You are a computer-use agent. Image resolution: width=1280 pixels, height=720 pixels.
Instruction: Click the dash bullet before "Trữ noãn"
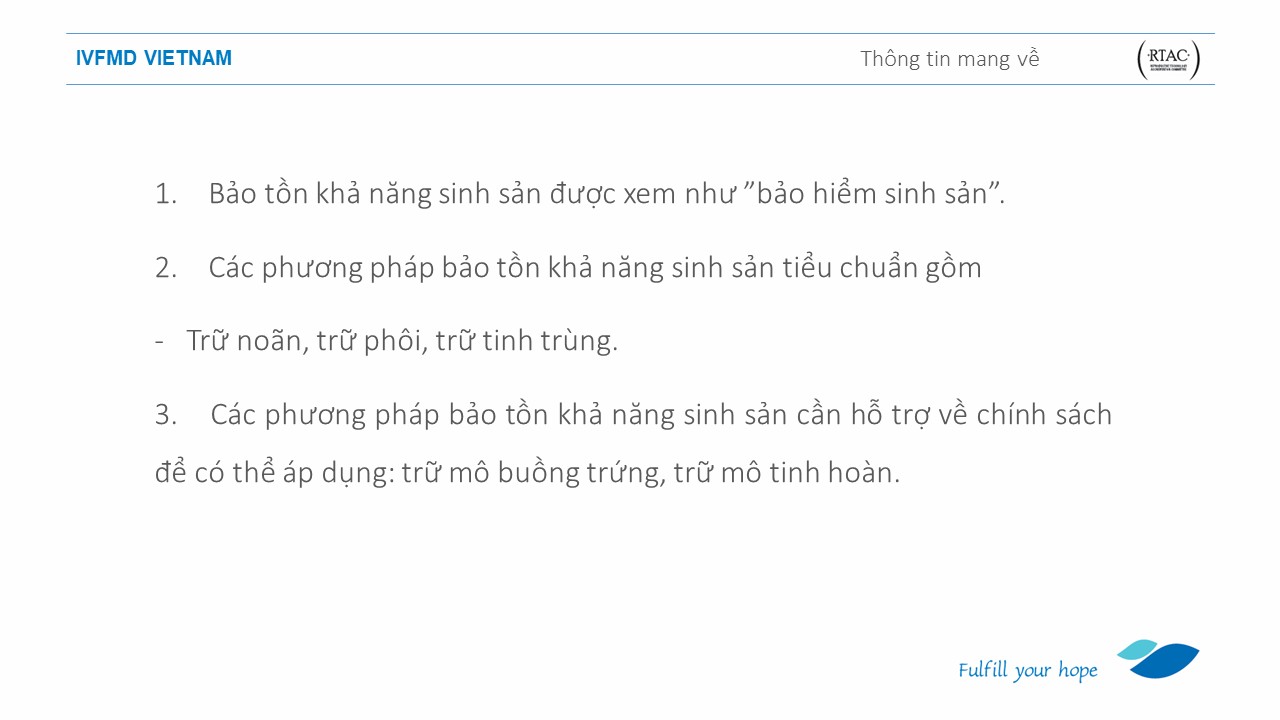[160, 341]
